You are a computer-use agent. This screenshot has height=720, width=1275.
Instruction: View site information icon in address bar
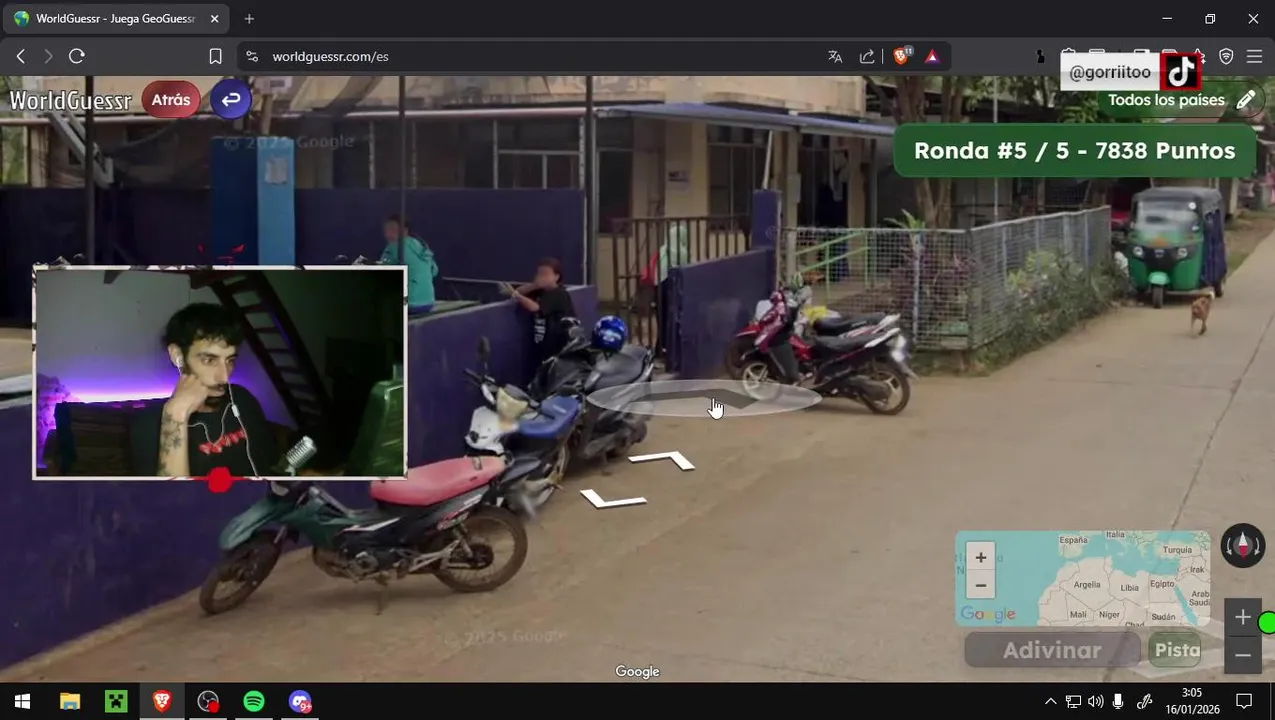252,56
